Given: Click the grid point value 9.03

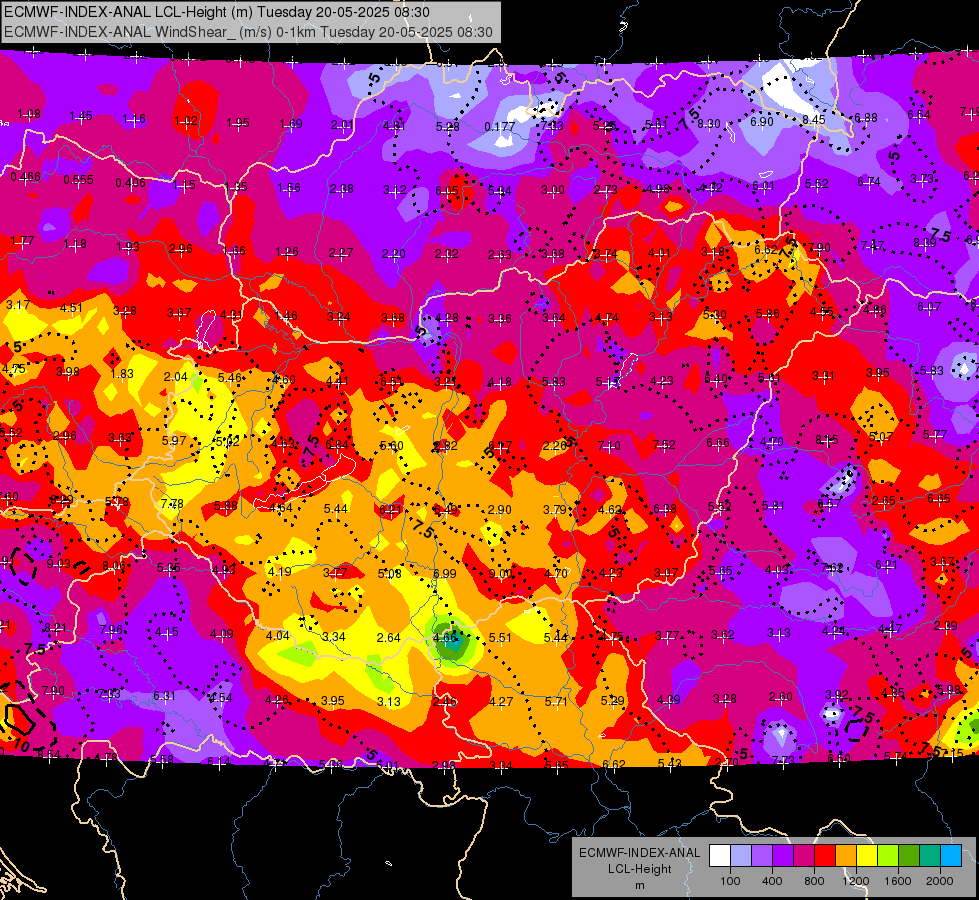Looking at the screenshot, I should tap(59, 564).
